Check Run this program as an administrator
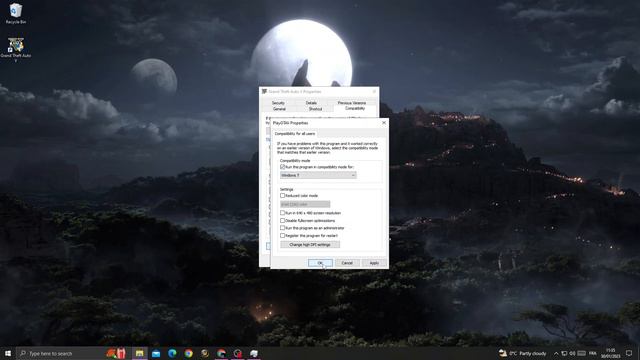The image size is (640, 360). (x=282, y=228)
